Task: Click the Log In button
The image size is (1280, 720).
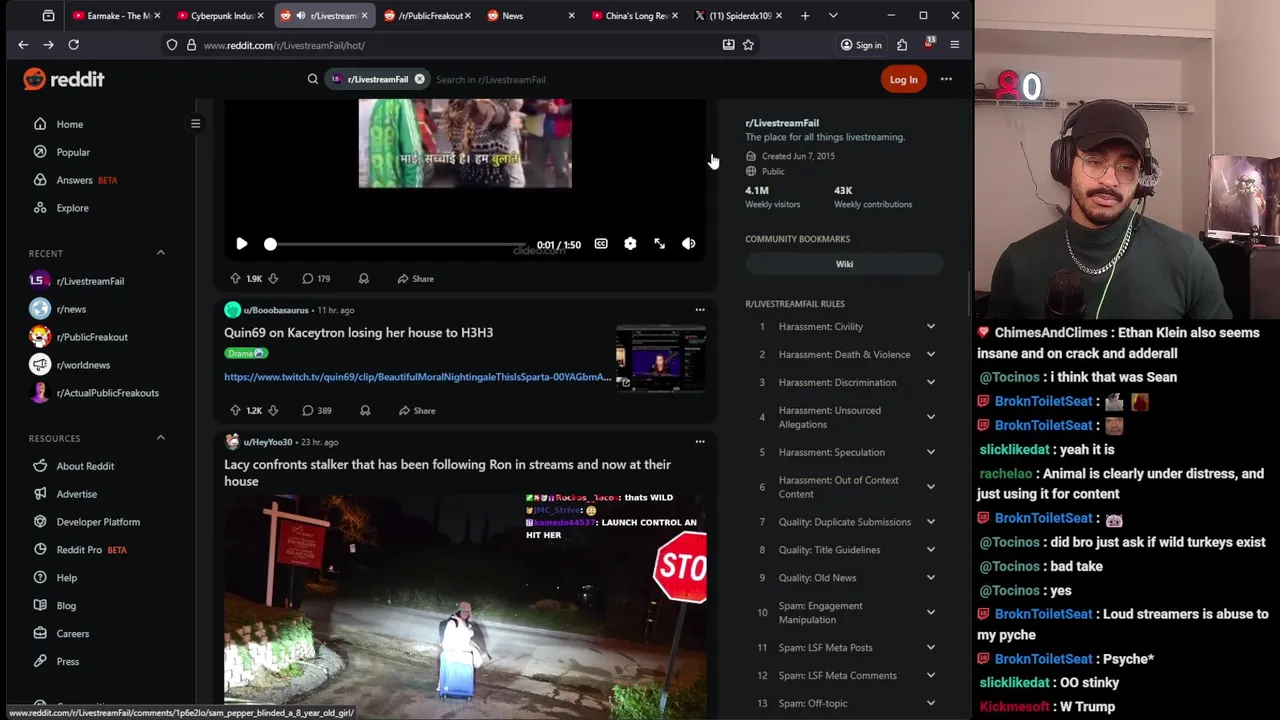Action: click(903, 80)
